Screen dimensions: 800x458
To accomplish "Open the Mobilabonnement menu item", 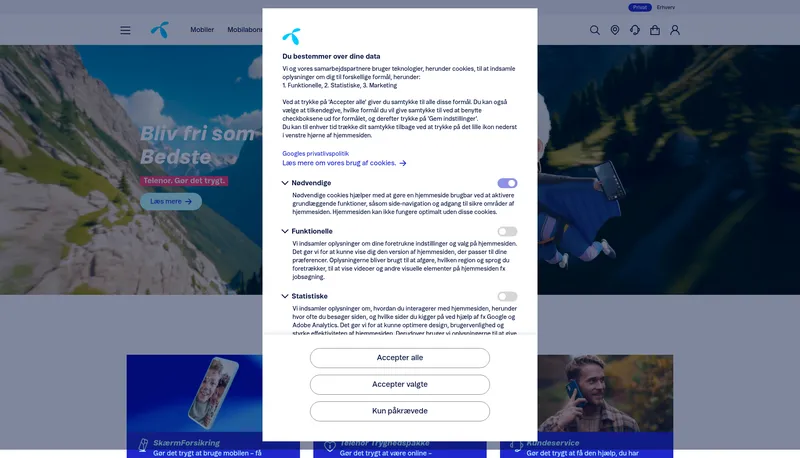I will (245, 30).
